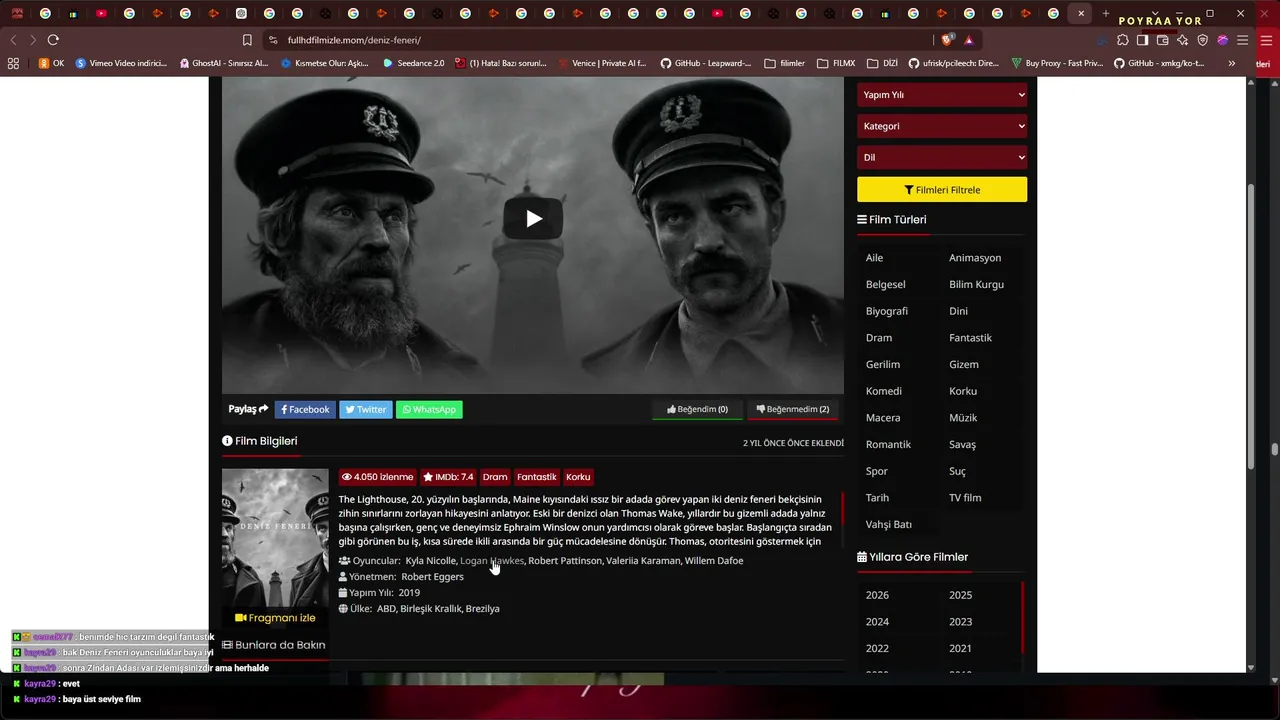The width and height of the screenshot is (1280, 720).
Task: Show more bookmarks via the chevron
Action: point(1231,63)
